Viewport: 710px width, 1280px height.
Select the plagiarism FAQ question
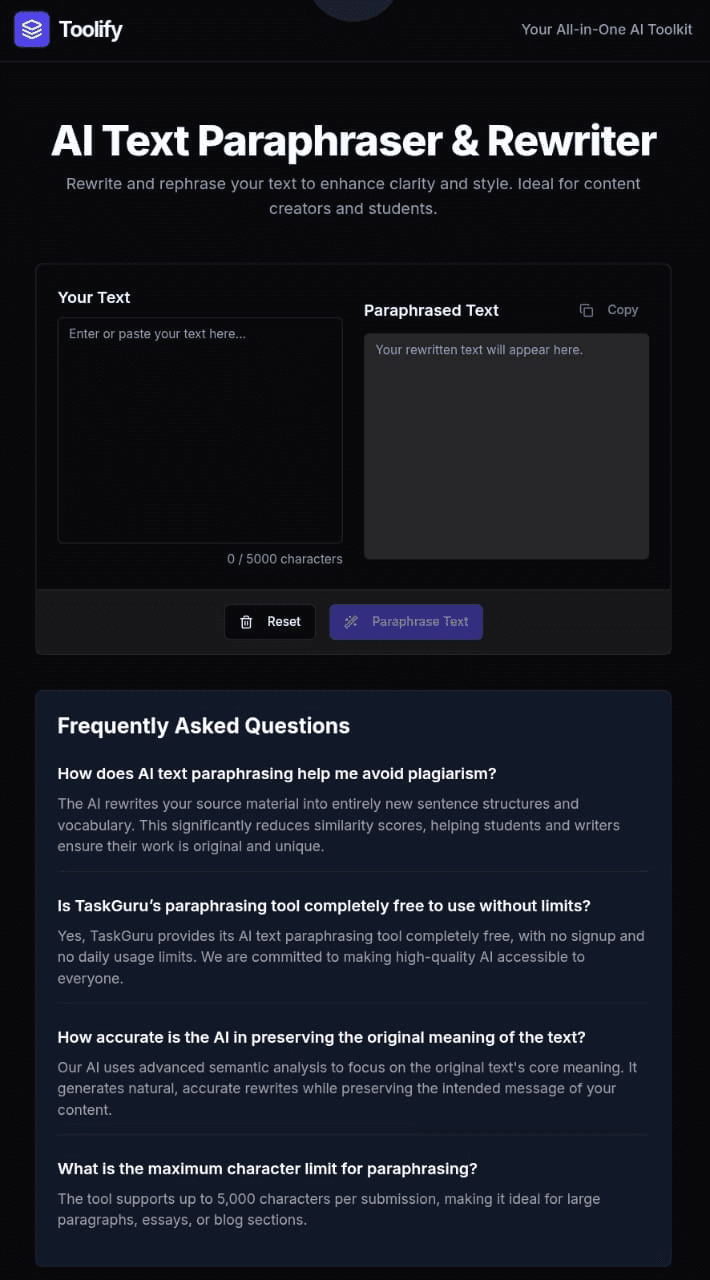pos(277,773)
